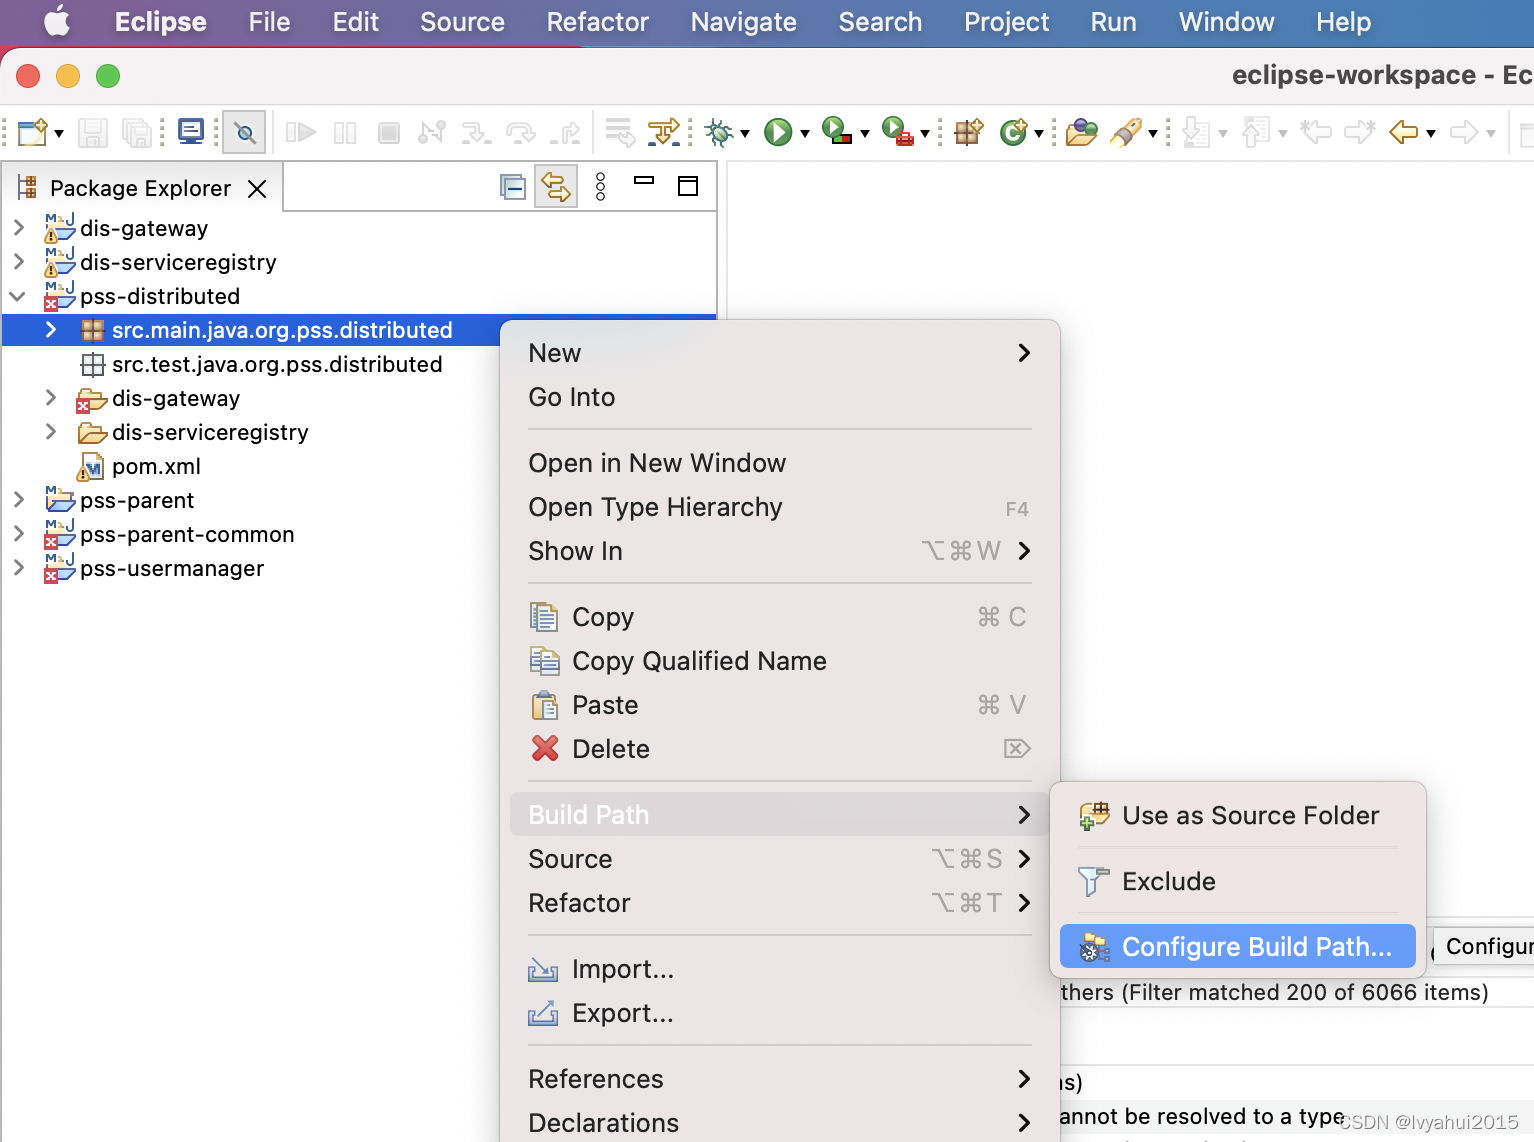Close the Package Explorer tab

(x=257, y=189)
